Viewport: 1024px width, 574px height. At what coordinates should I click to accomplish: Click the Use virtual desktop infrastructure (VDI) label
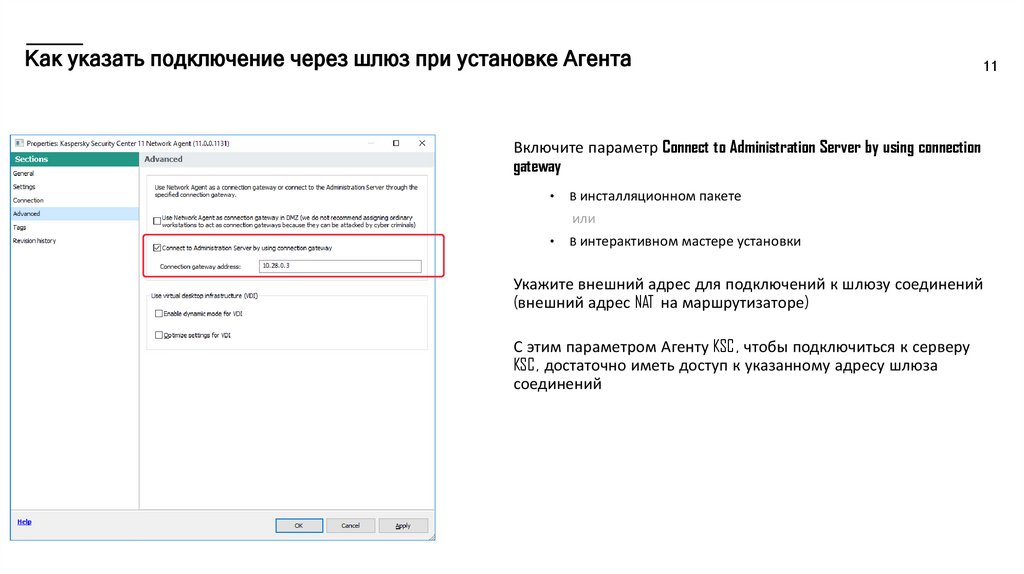coord(204,296)
